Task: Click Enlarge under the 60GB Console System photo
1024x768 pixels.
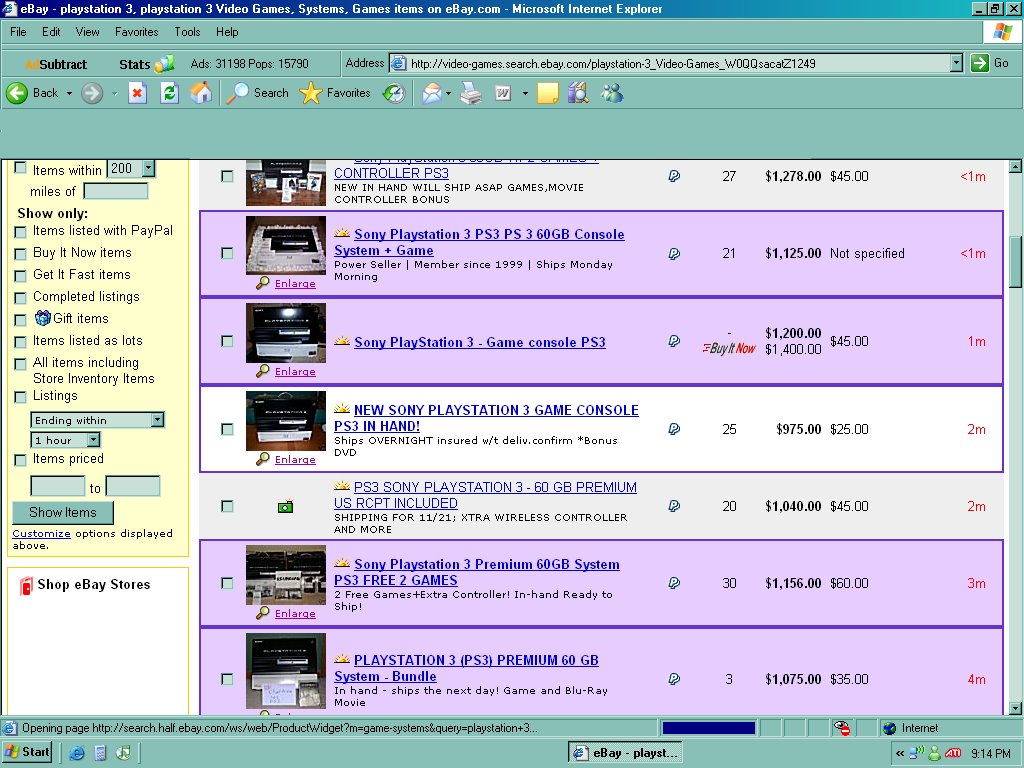Action: [x=295, y=283]
